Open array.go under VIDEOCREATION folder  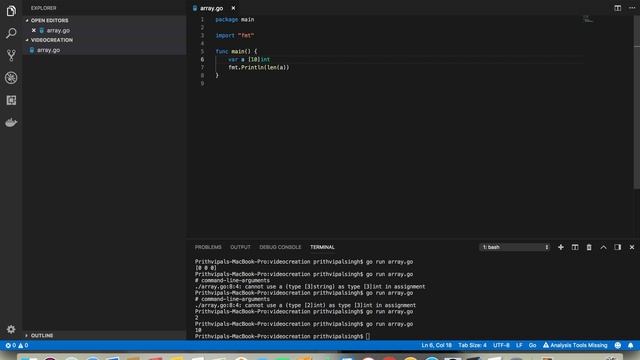[x=48, y=50]
